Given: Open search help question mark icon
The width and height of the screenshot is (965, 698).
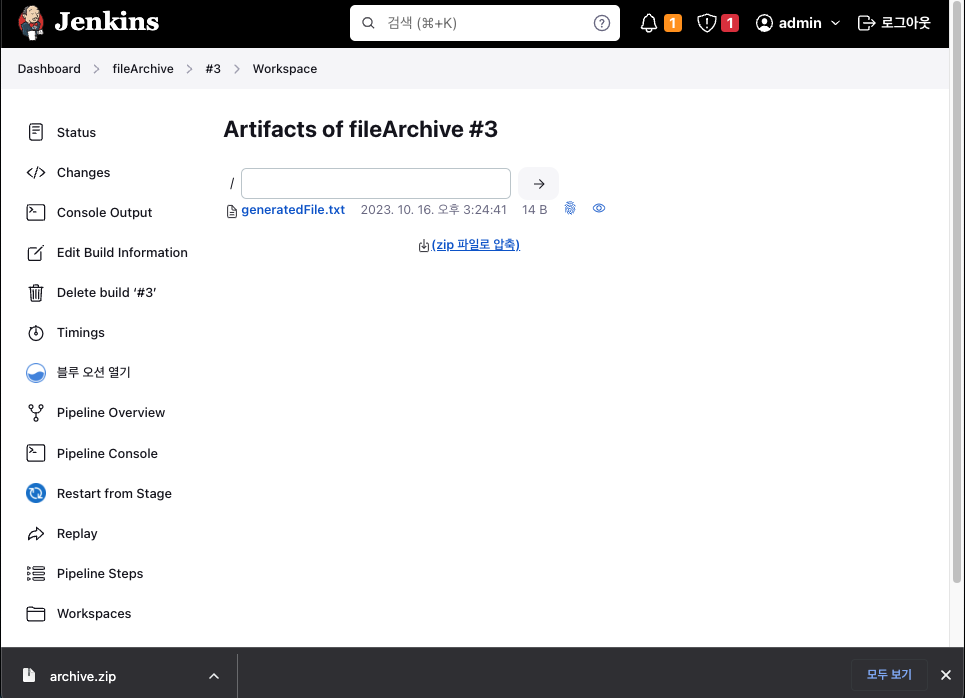Looking at the screenshot, I should coord(601,23).
